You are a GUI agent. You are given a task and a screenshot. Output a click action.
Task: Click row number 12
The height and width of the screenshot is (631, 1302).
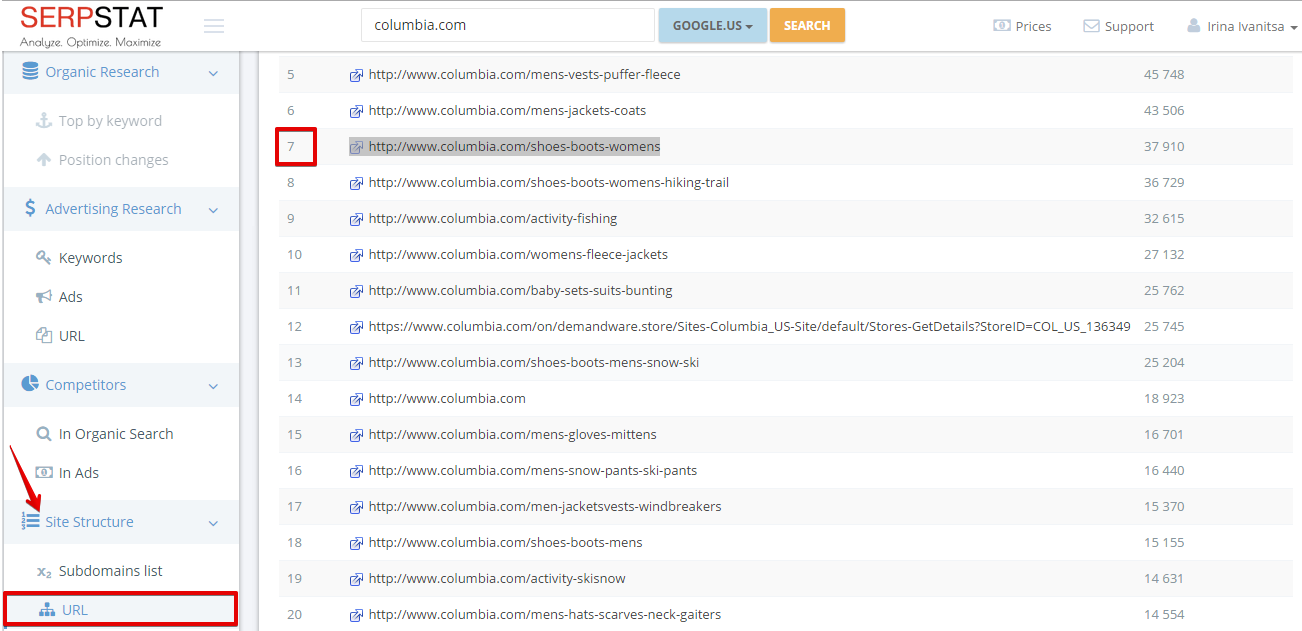[x=294, y=327]
